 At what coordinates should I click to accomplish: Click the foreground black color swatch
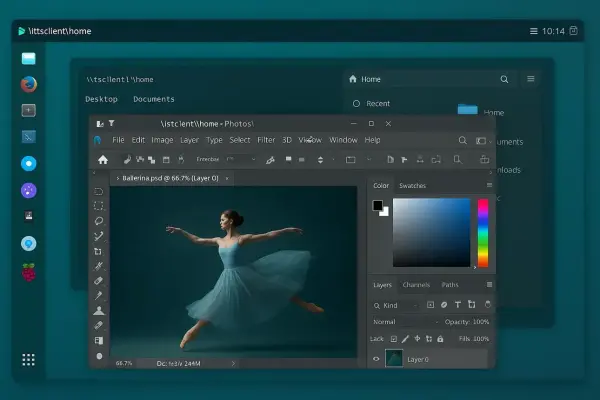378,206
